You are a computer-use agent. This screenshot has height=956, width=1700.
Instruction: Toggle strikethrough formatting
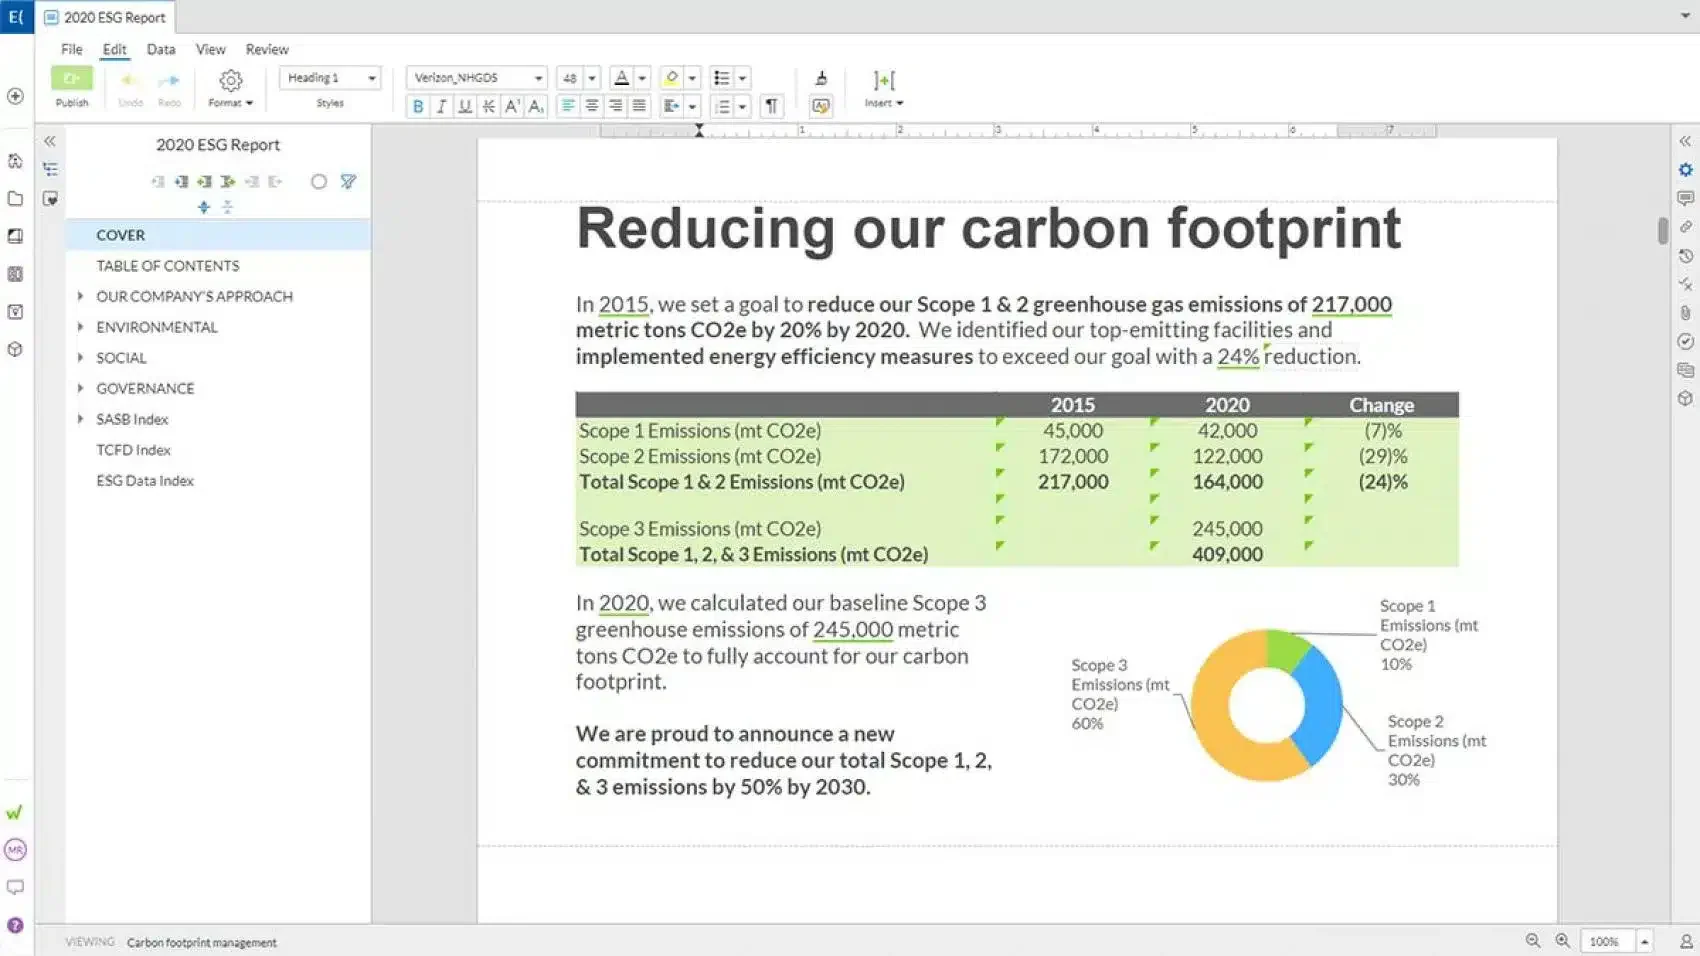coord(488,106)
